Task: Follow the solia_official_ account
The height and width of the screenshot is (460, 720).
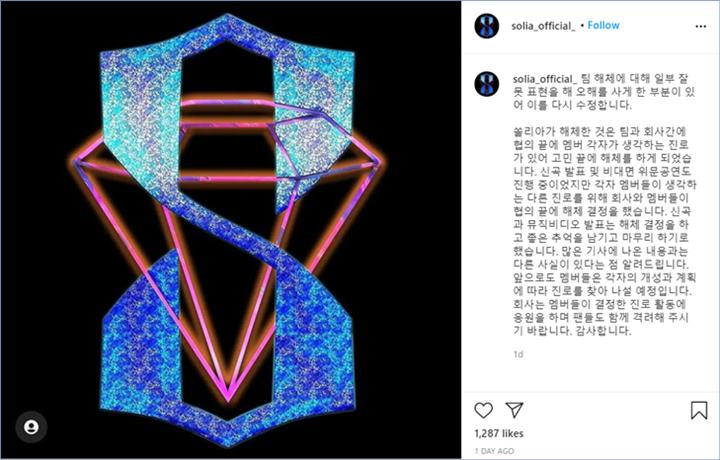Action: [x=603, y=25]
